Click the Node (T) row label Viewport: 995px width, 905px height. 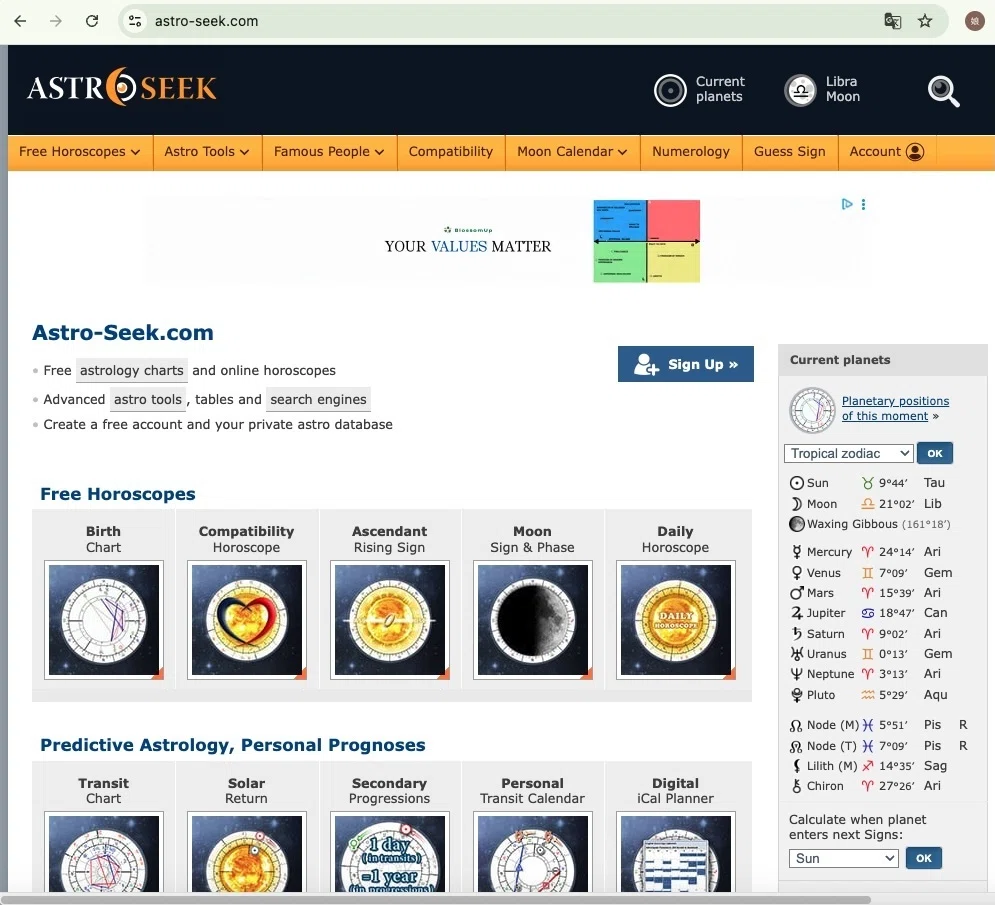click(831, 746)
